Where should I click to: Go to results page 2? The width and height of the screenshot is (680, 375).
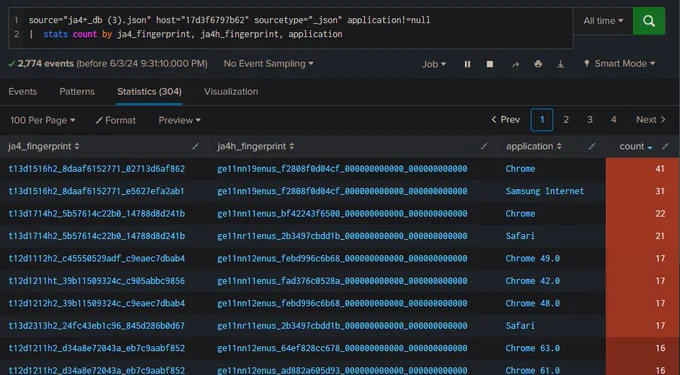(x=566, y=120)
